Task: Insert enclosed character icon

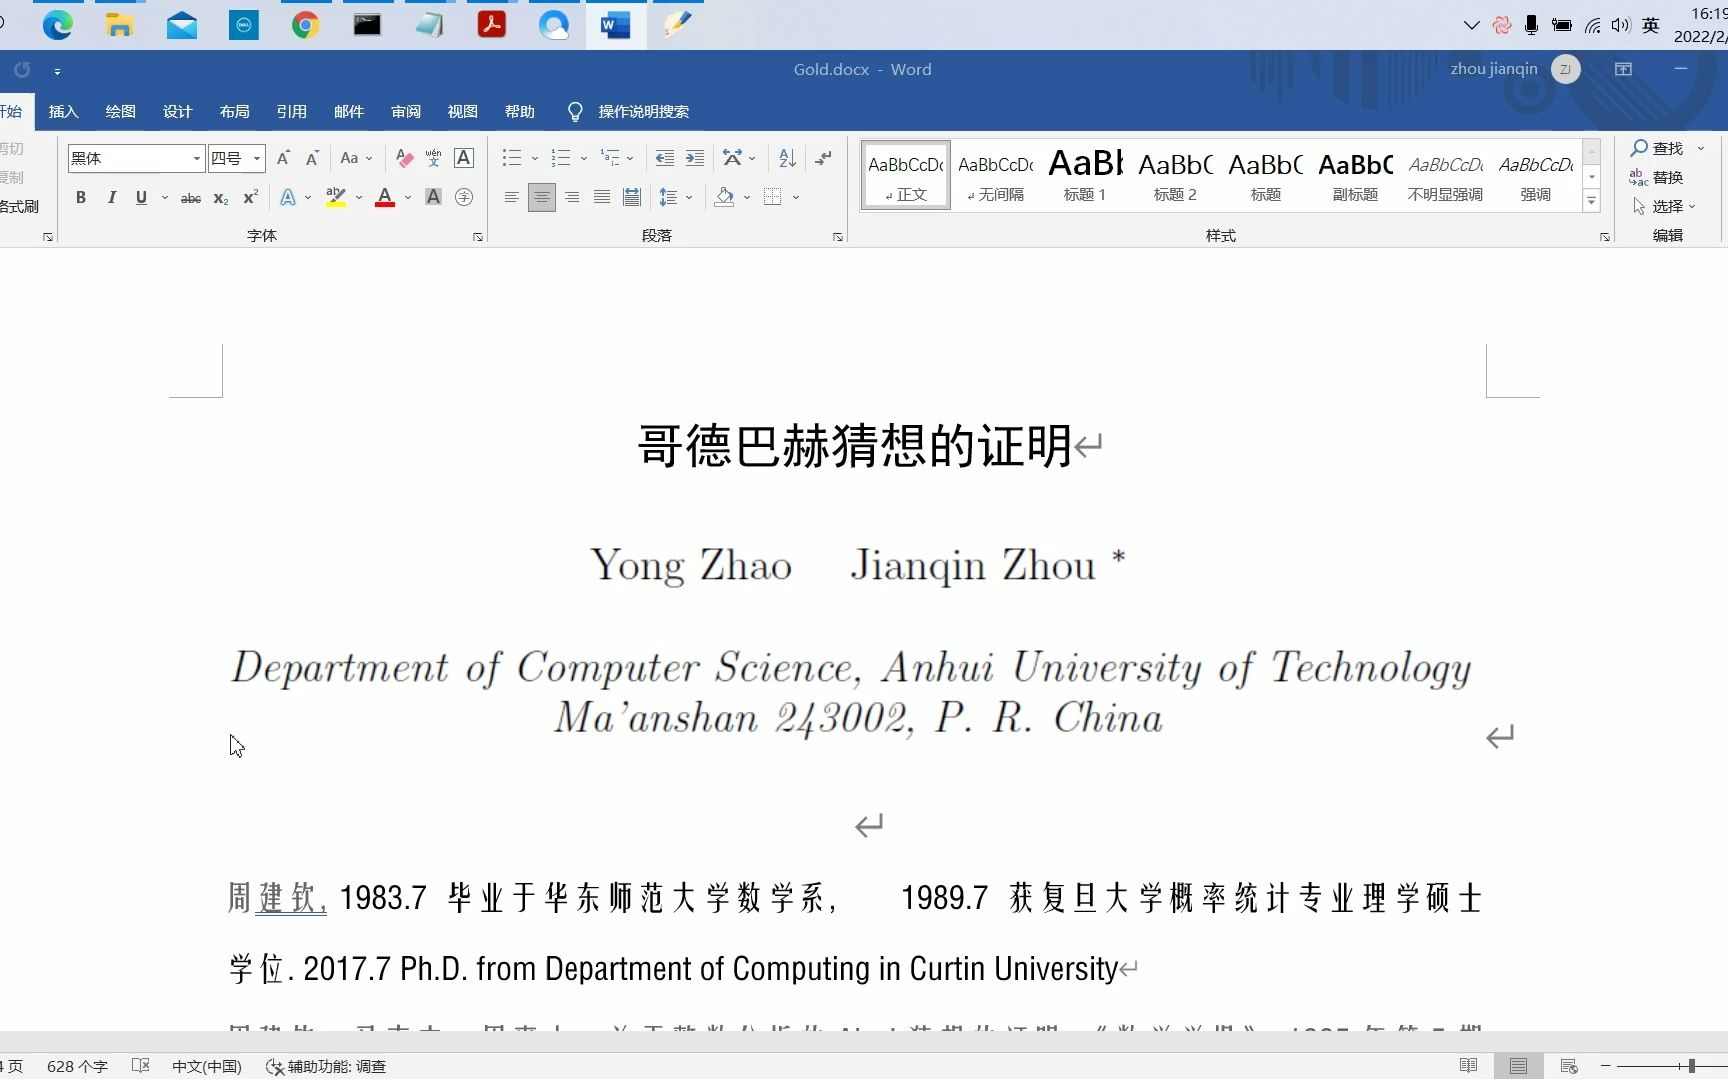Action: tap(463, 198)
